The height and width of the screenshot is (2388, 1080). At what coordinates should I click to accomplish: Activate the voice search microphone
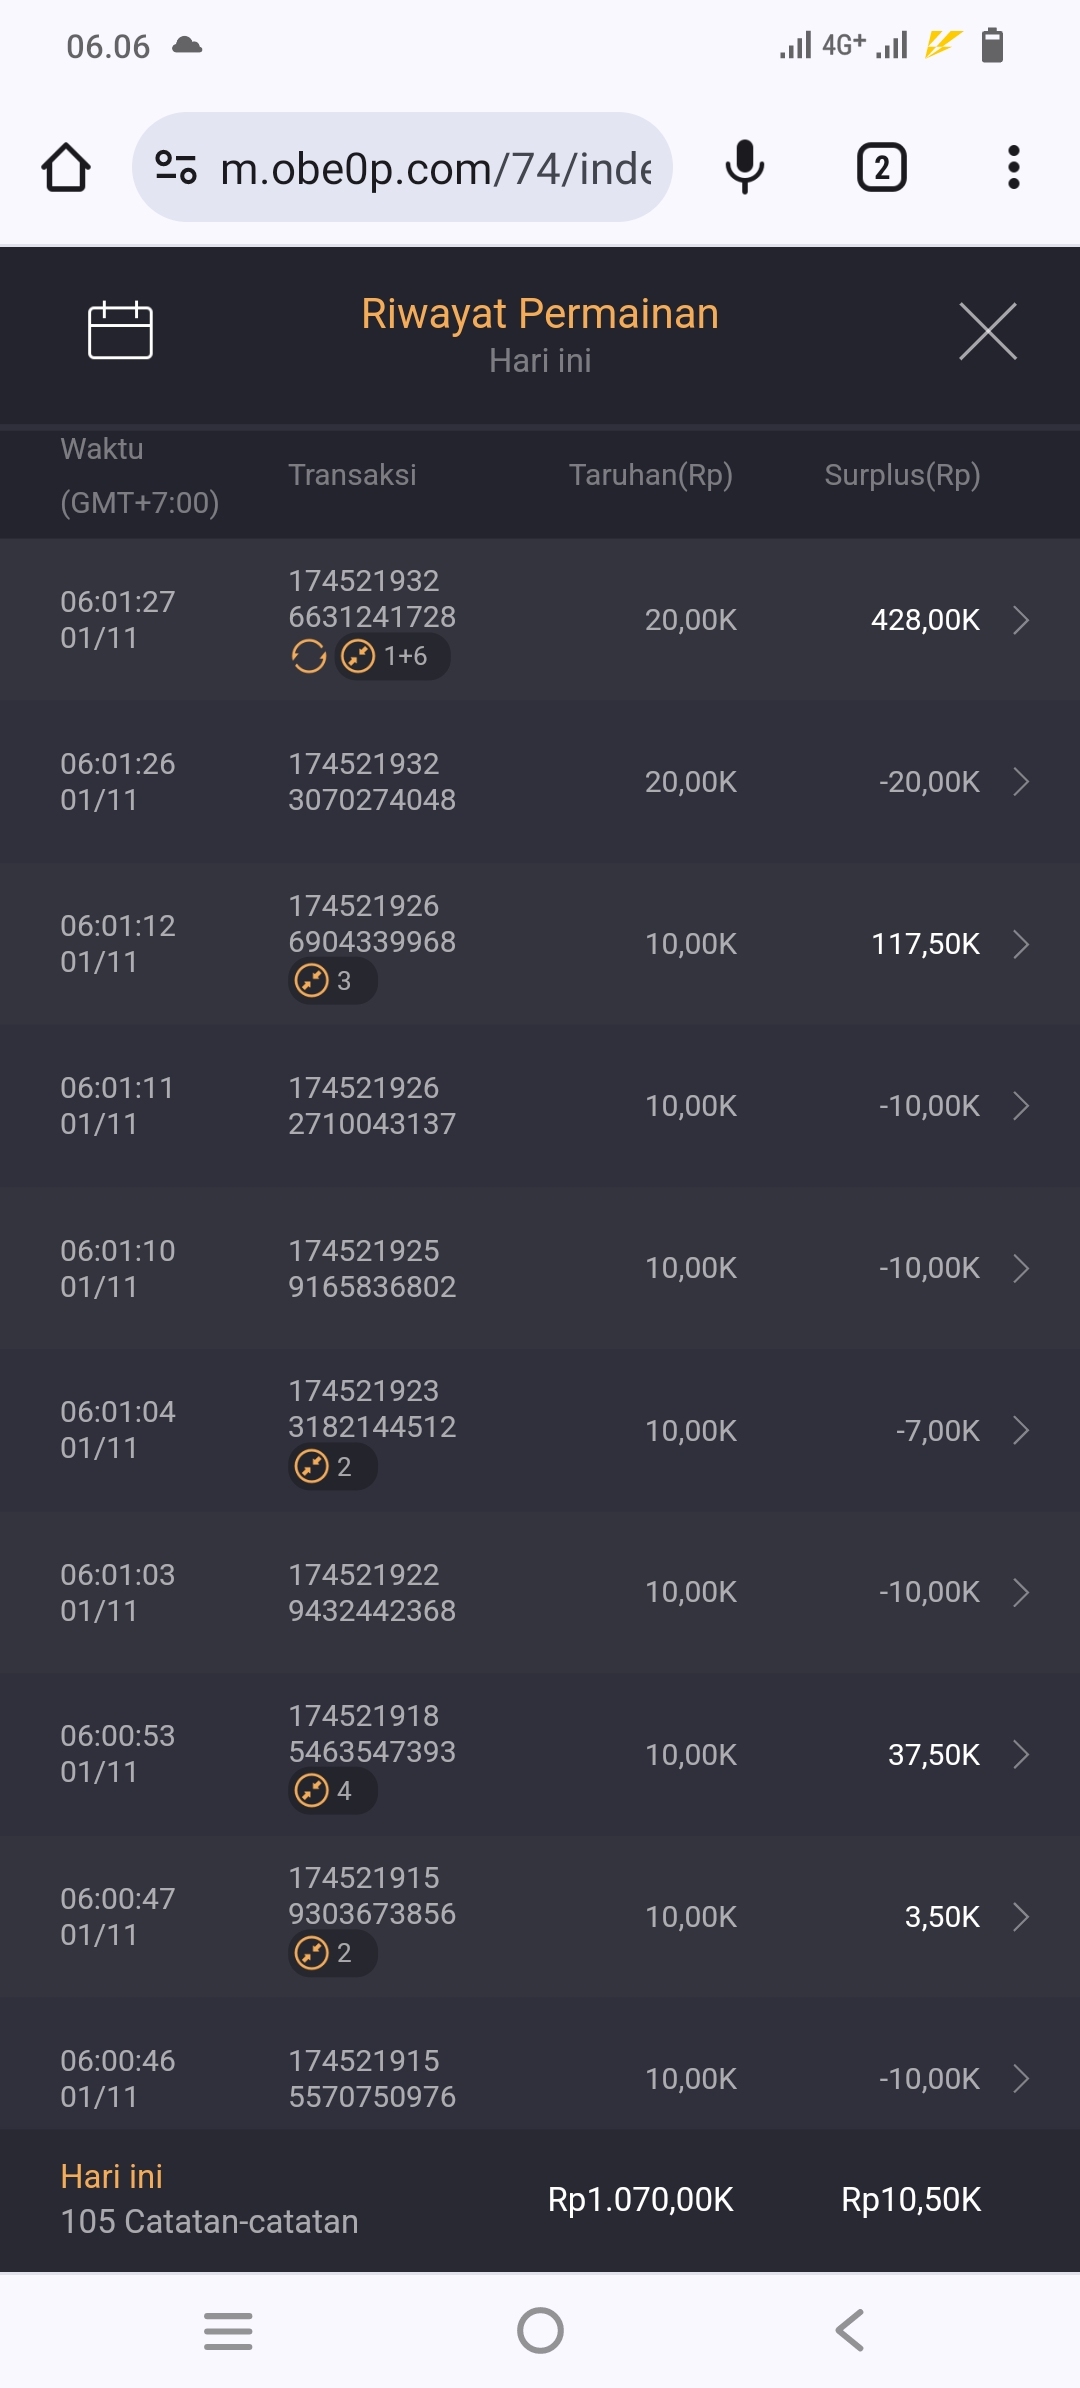click(x=745, y=167)
